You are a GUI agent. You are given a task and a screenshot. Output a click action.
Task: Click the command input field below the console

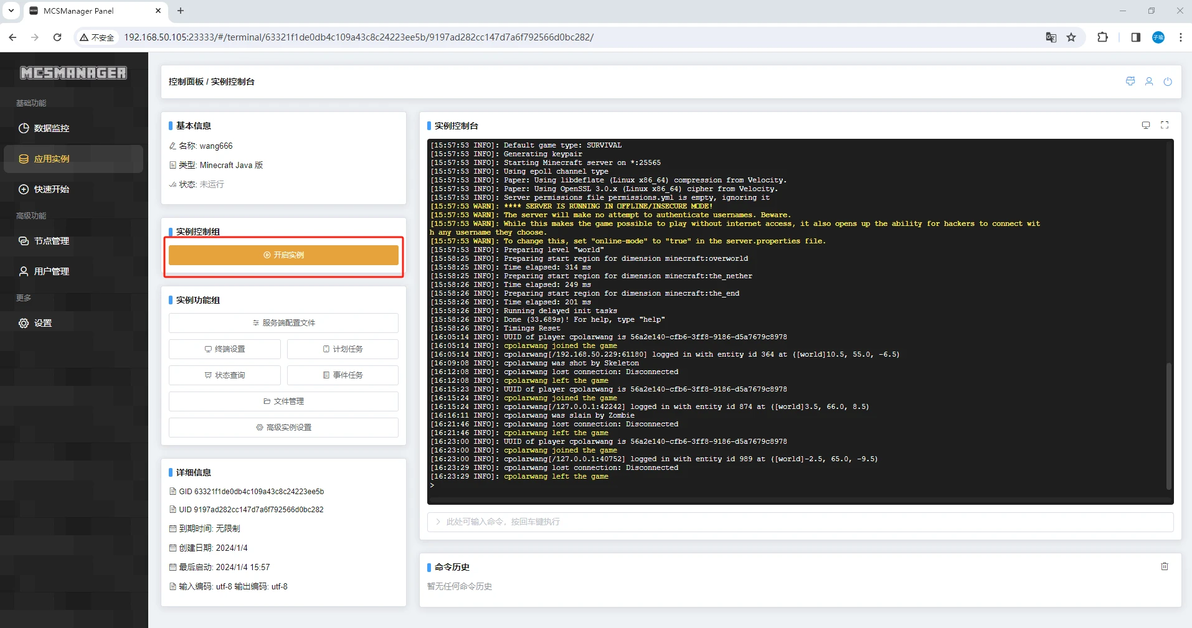[x=800, y=522]
